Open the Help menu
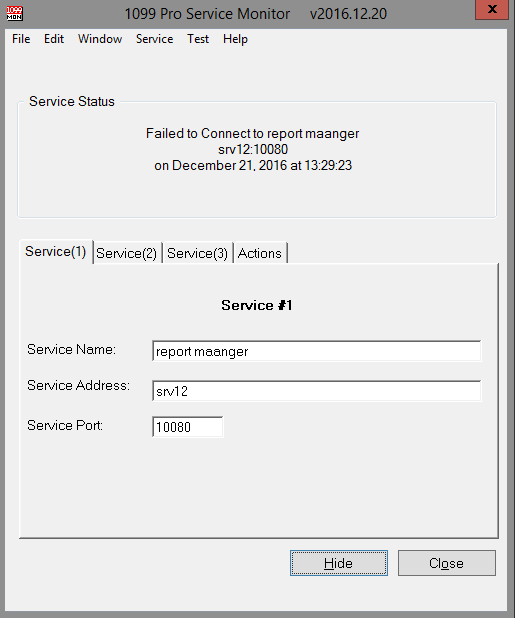 click(235, 39)
